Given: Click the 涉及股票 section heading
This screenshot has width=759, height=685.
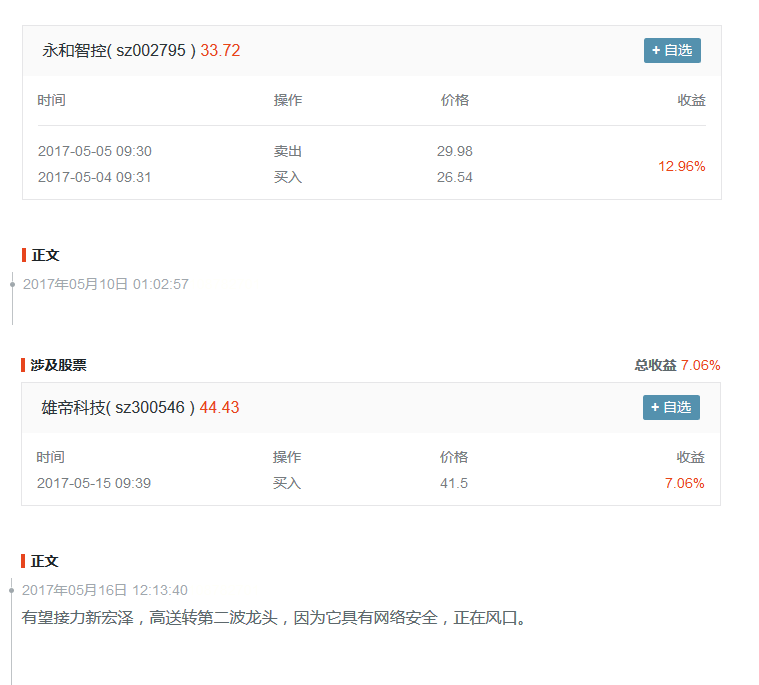Looking at the screenshot, I should 58,365.
